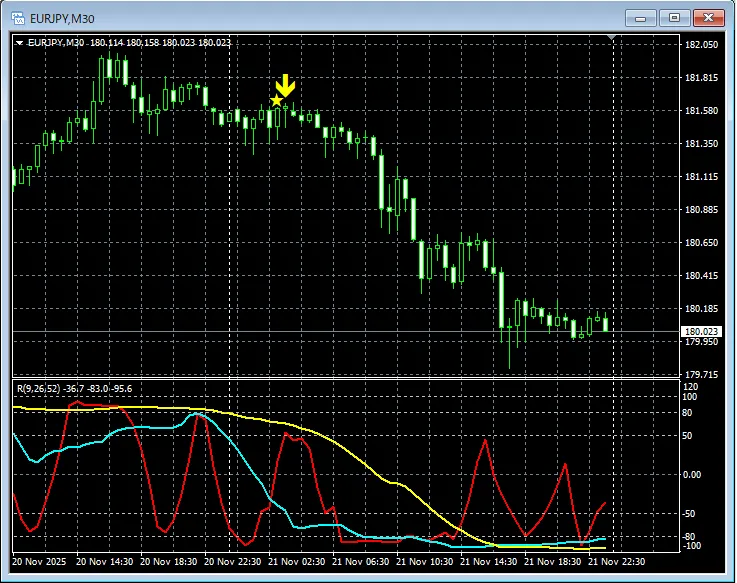
Task: Click the EURJPY chart window icon
Action: click(x=18, y=18)
